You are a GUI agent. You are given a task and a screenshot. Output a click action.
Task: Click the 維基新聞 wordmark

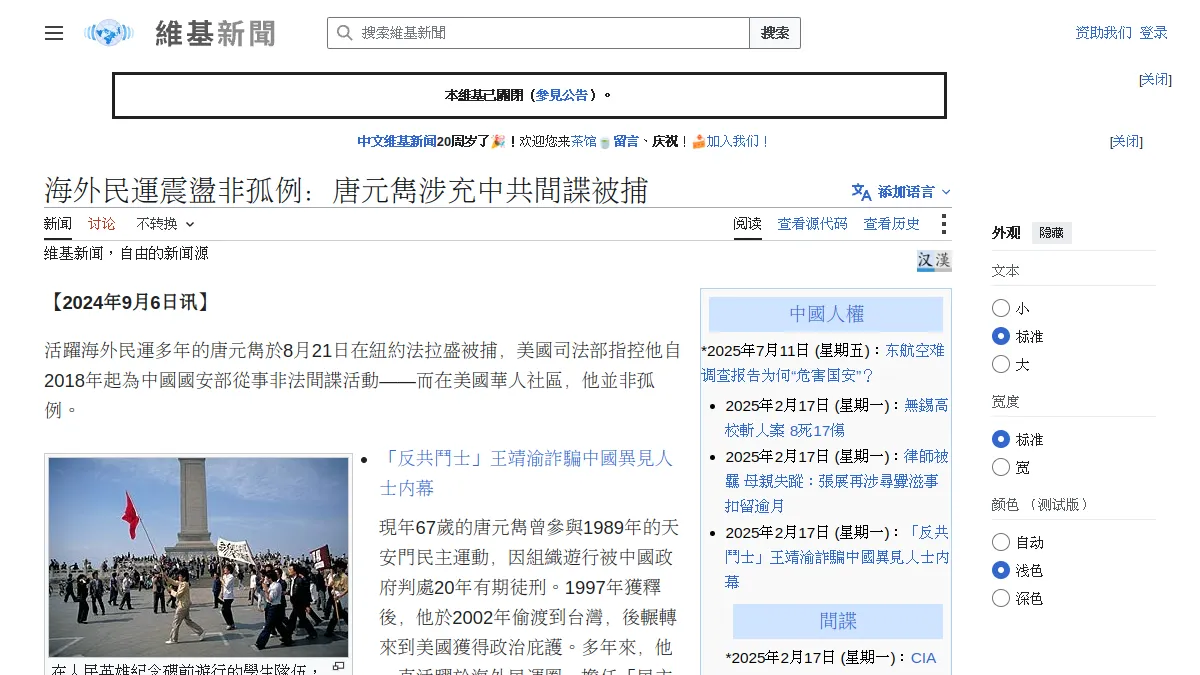pyautogui.click(x=215, y=33)
